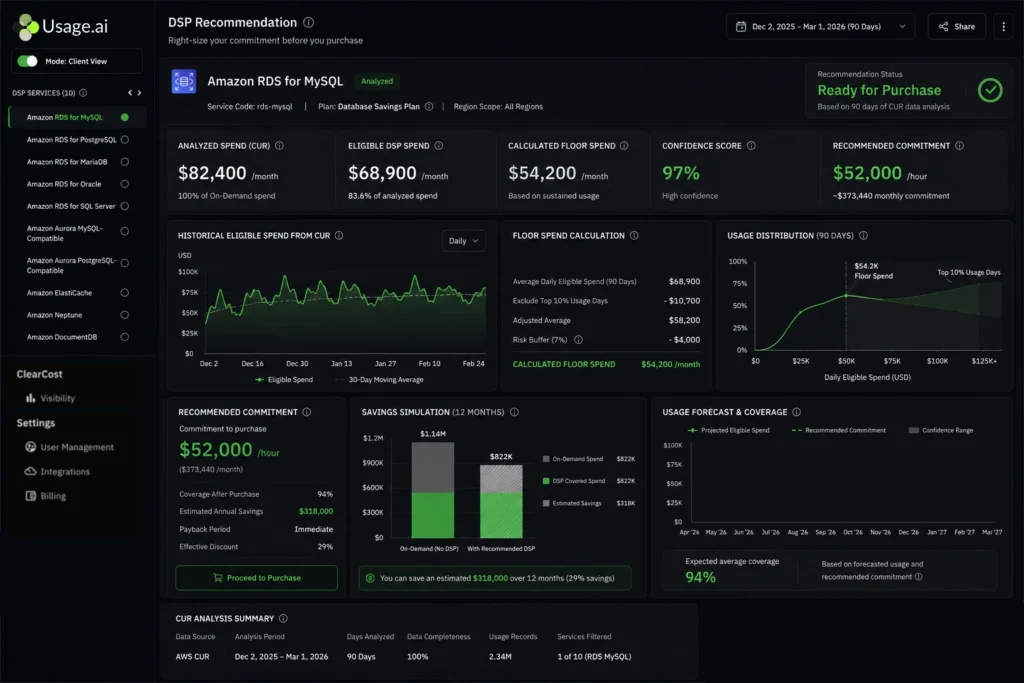Image resolution: width=1024 pixels, height=683 pixels.
Task: Open info icon for Floor Spend Calculation
Action: [634, 236]
